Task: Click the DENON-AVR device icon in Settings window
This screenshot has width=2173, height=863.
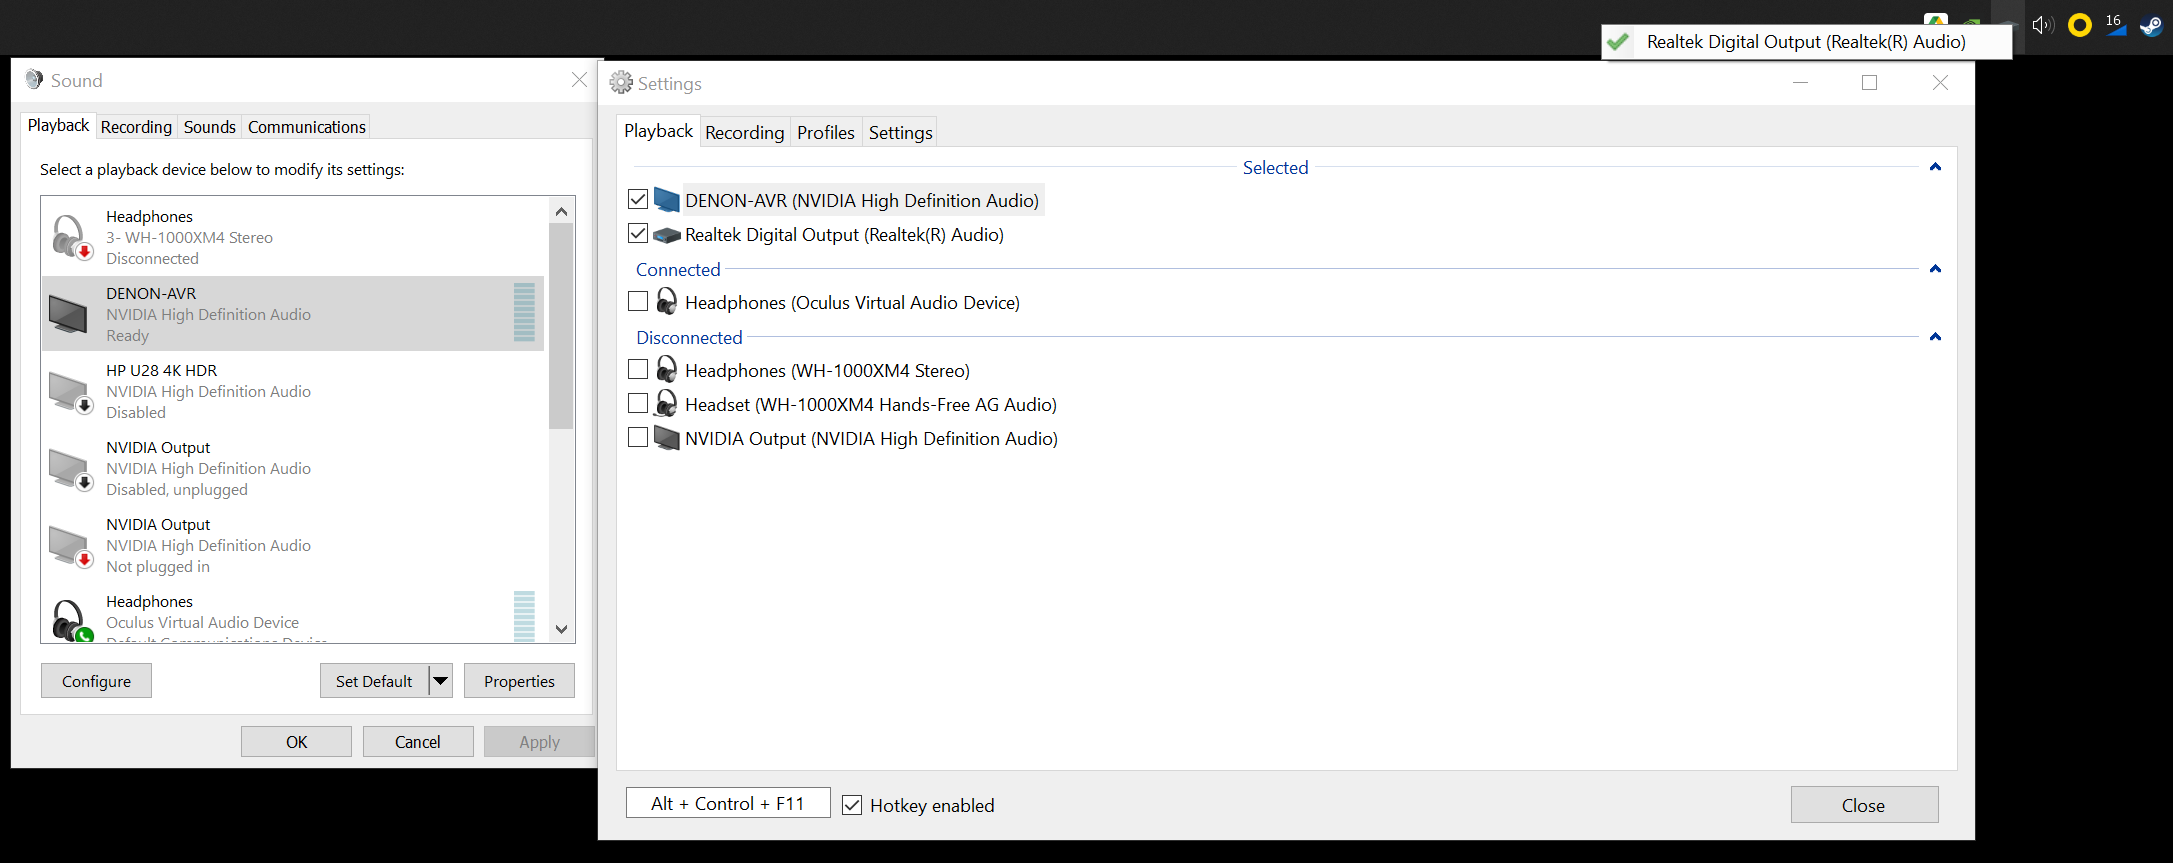Action: click(667, 200)
